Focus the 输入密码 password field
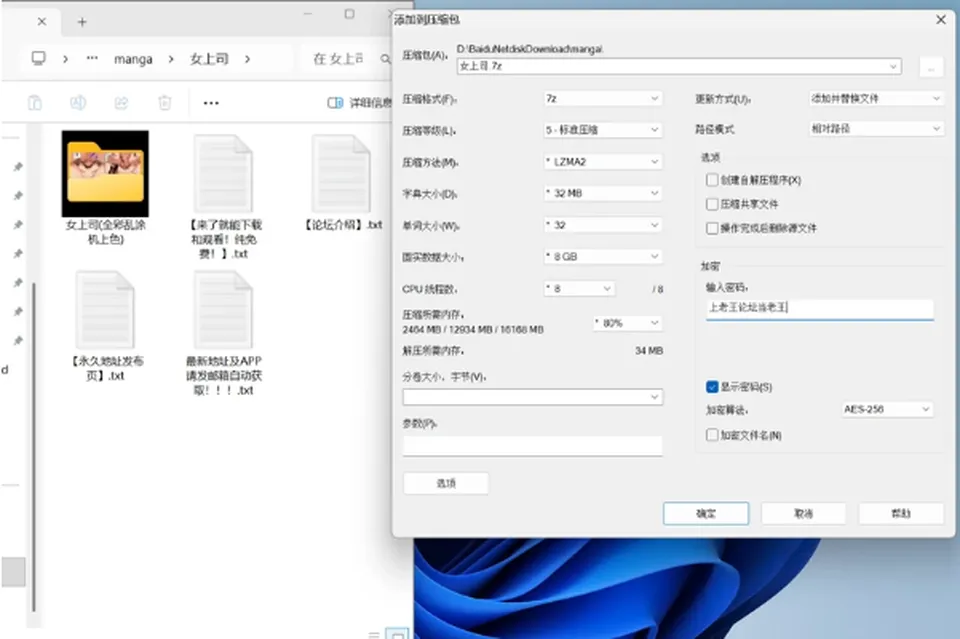960x639 pixels. coord(820,308)
